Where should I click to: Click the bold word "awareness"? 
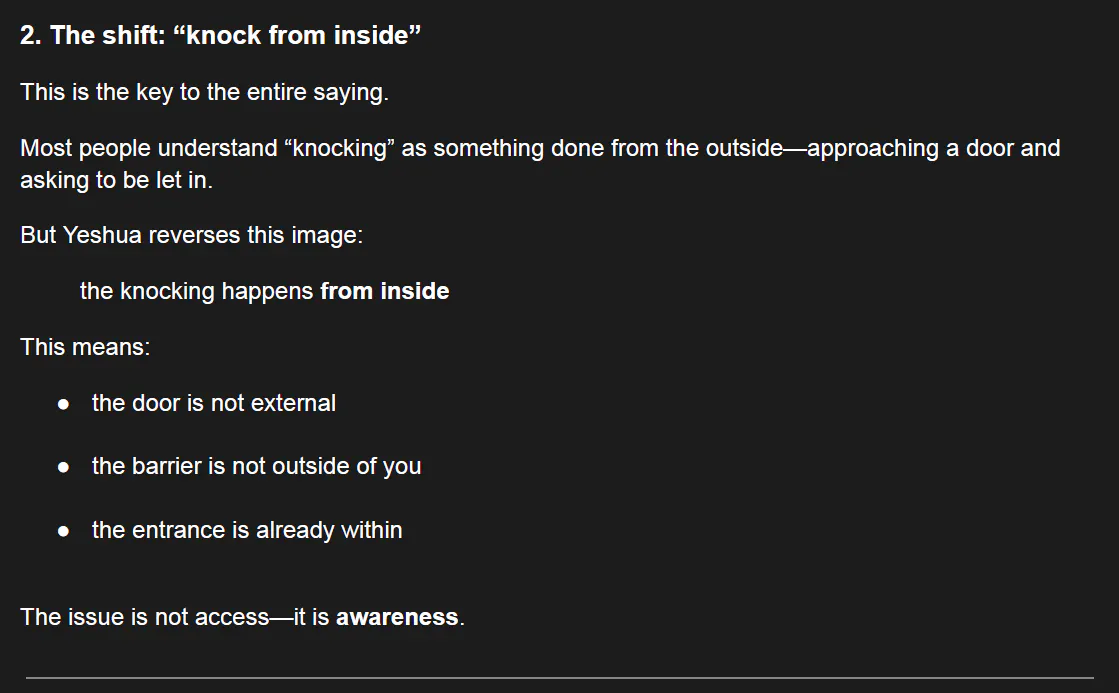click(x=397, y=617)
